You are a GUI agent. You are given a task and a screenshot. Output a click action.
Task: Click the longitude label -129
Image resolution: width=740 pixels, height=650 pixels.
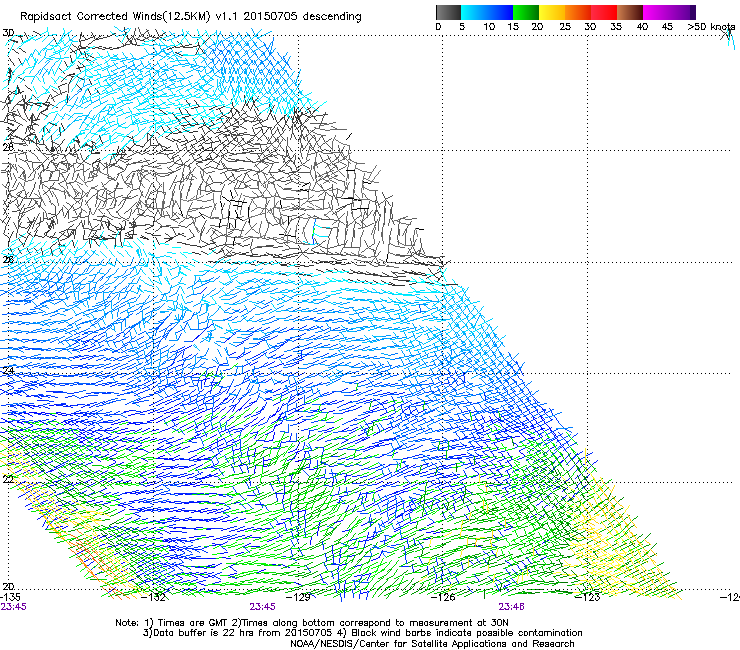click(299, 597)
